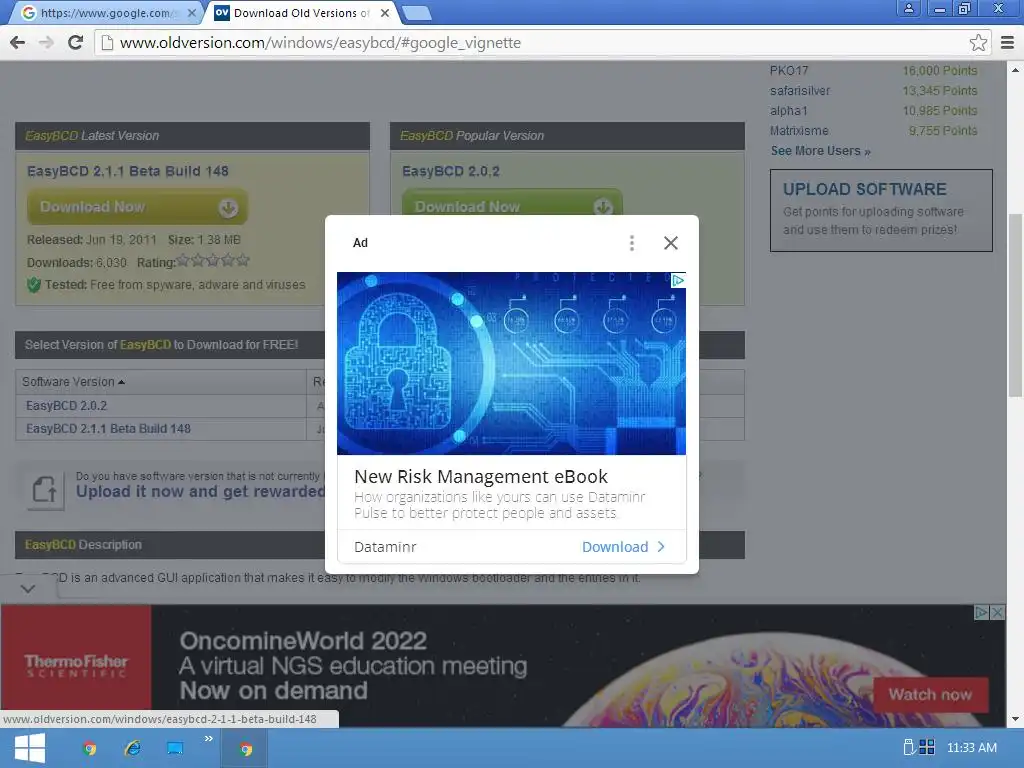
Task: Click the vertical scrollbar thumb
Action: tap(1016, 304)
